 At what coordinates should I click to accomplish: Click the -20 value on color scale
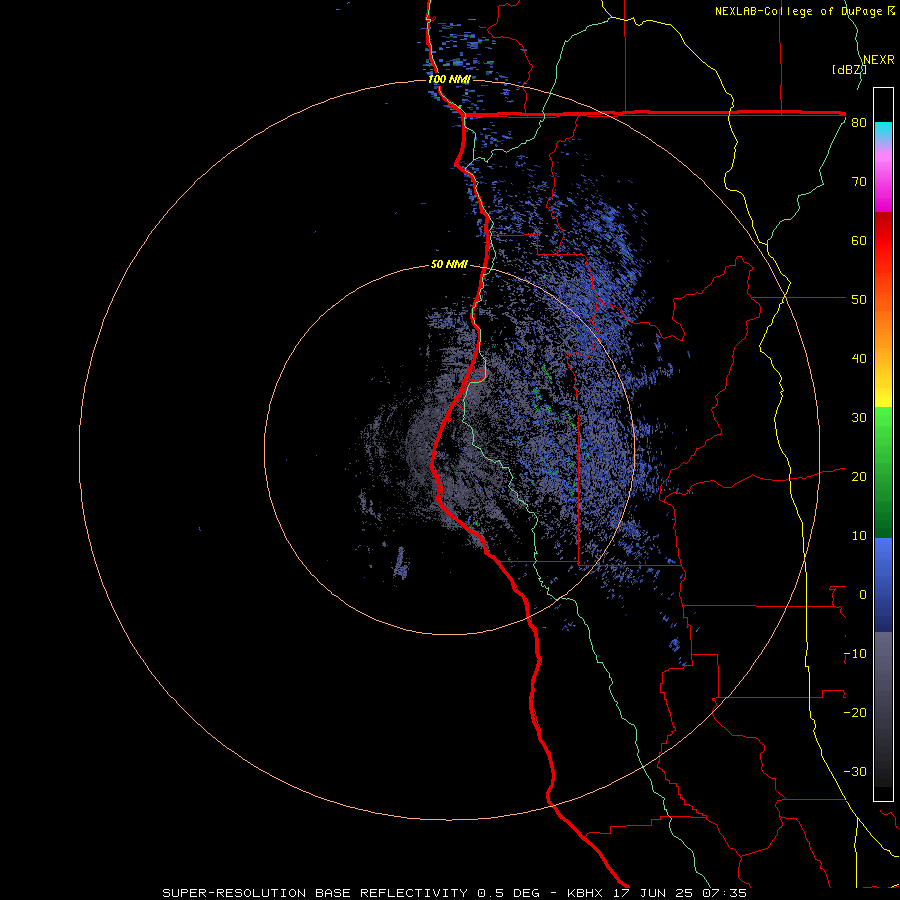tap(855, 713)
